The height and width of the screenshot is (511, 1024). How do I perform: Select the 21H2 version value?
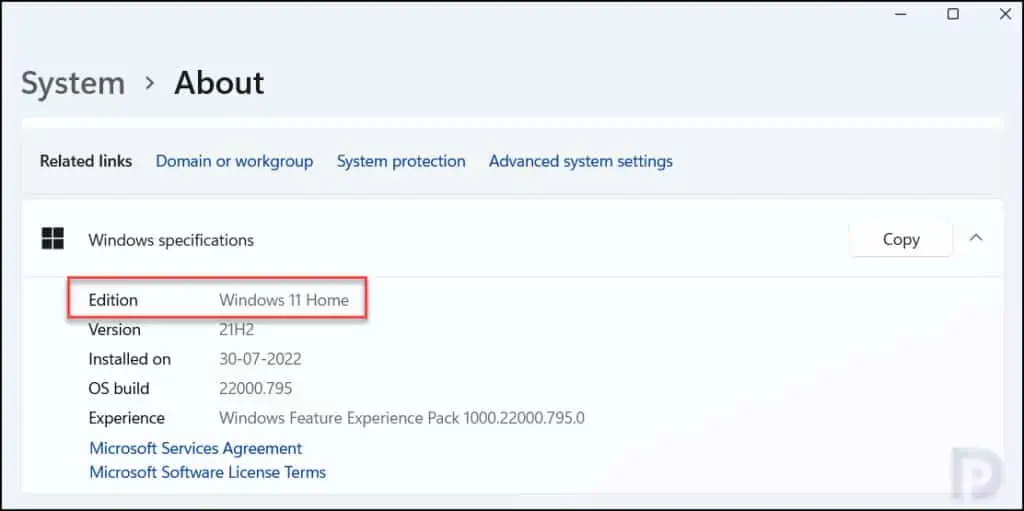tap(236, 330)
